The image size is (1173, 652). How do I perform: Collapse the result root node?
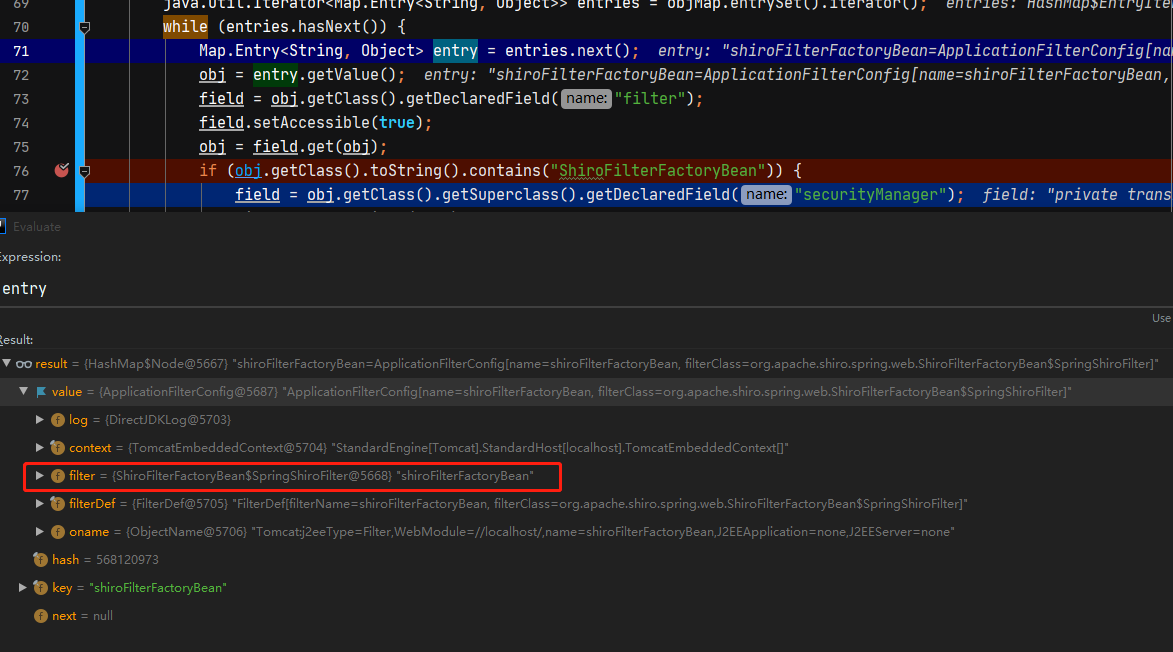tap(6, 364)
